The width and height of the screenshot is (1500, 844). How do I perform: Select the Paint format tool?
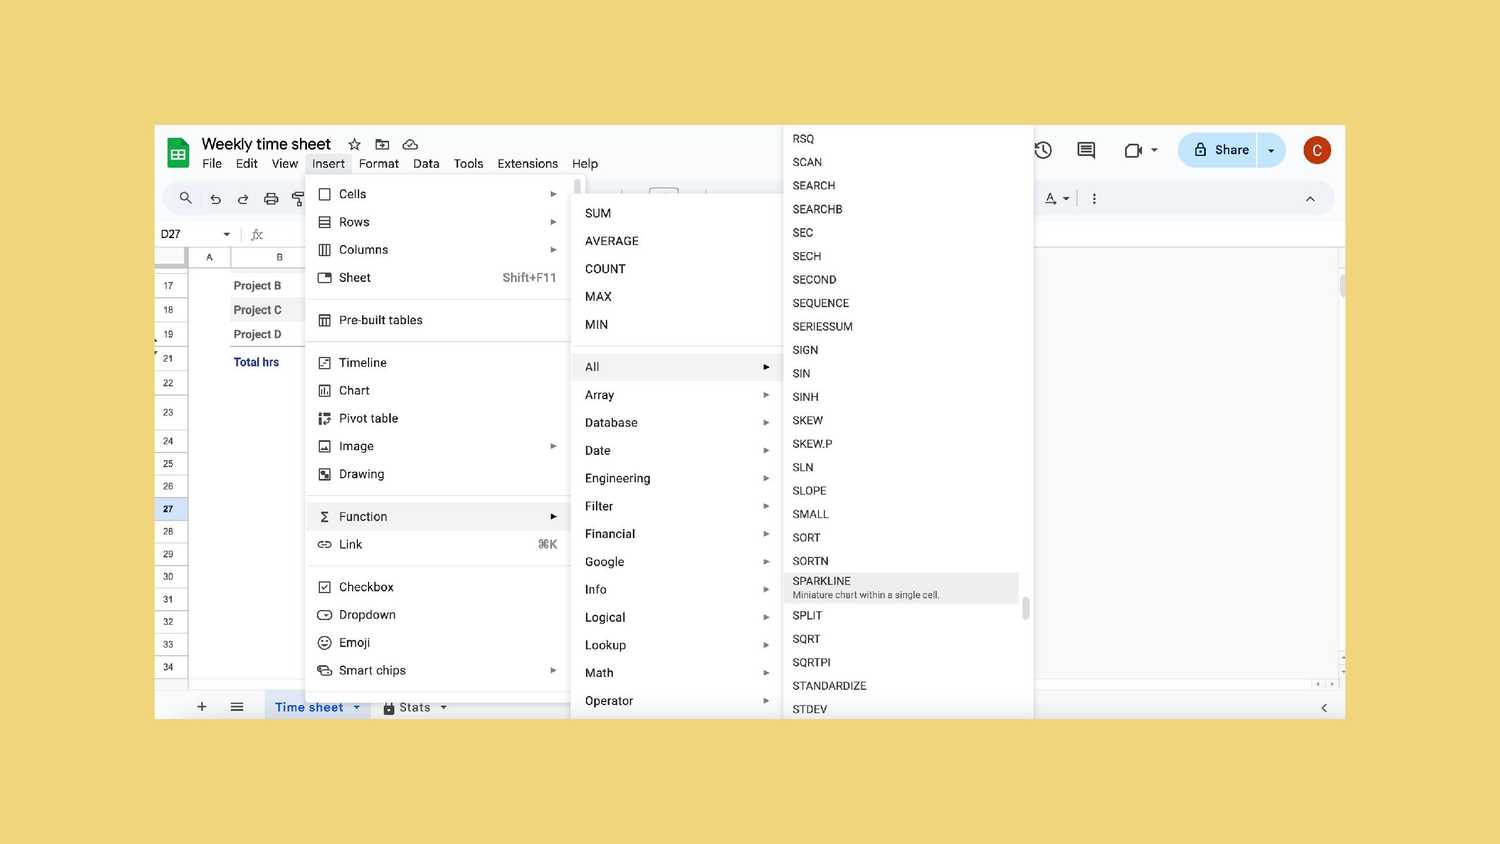point(298,198)
